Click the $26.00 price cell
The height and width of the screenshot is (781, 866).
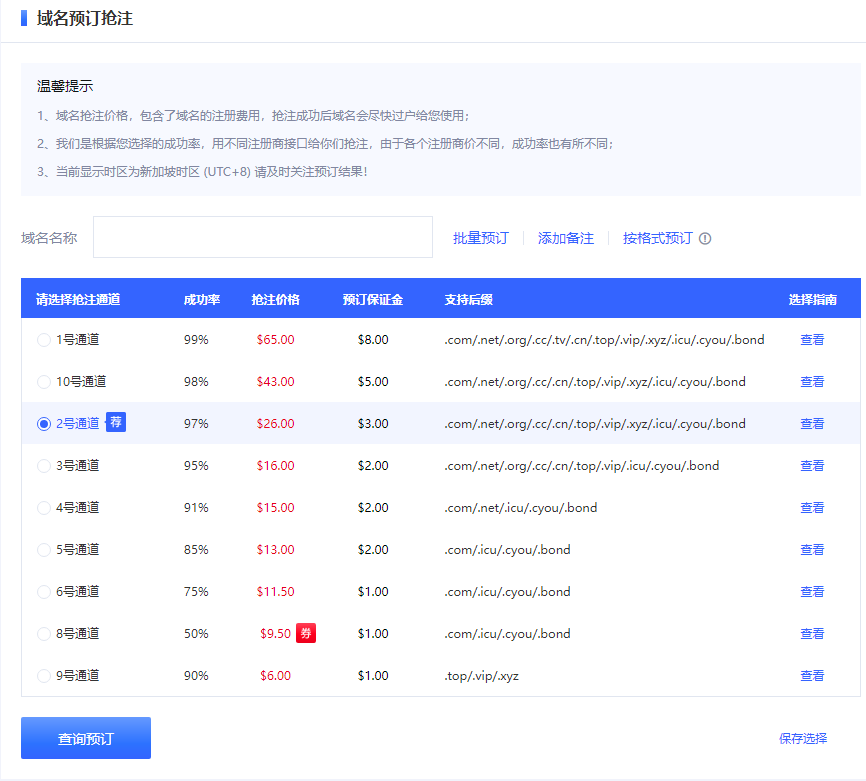(275, 424)
